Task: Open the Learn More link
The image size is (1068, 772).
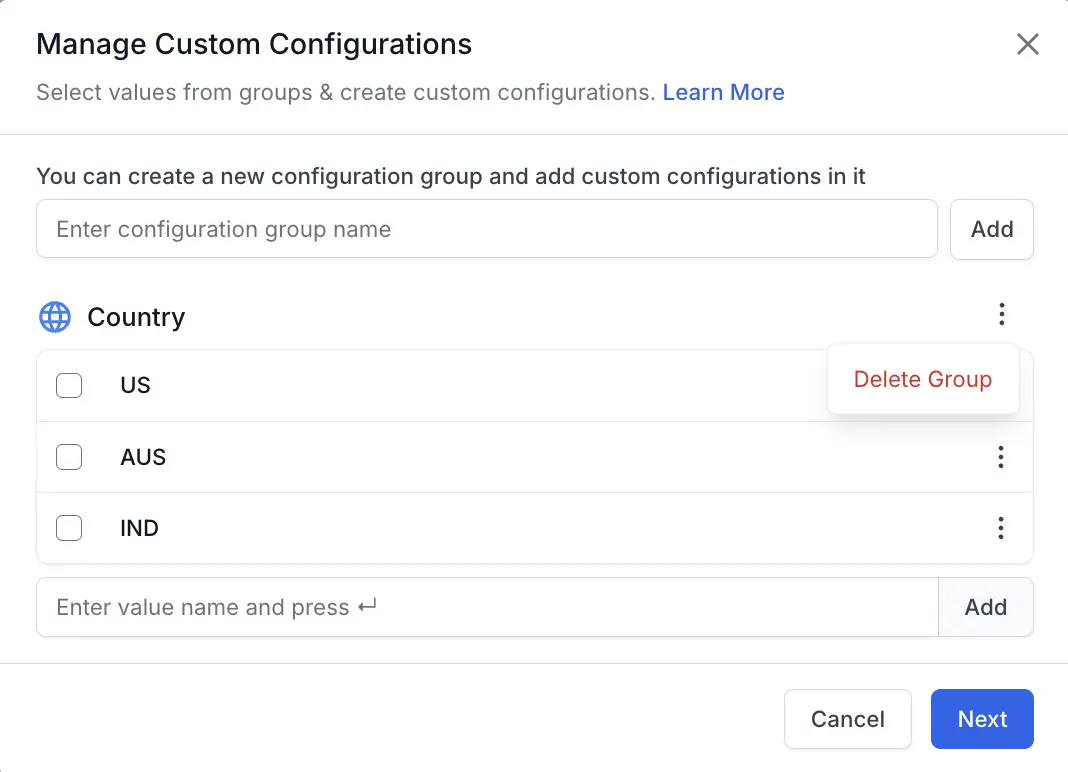Action: tap(723, 93)
